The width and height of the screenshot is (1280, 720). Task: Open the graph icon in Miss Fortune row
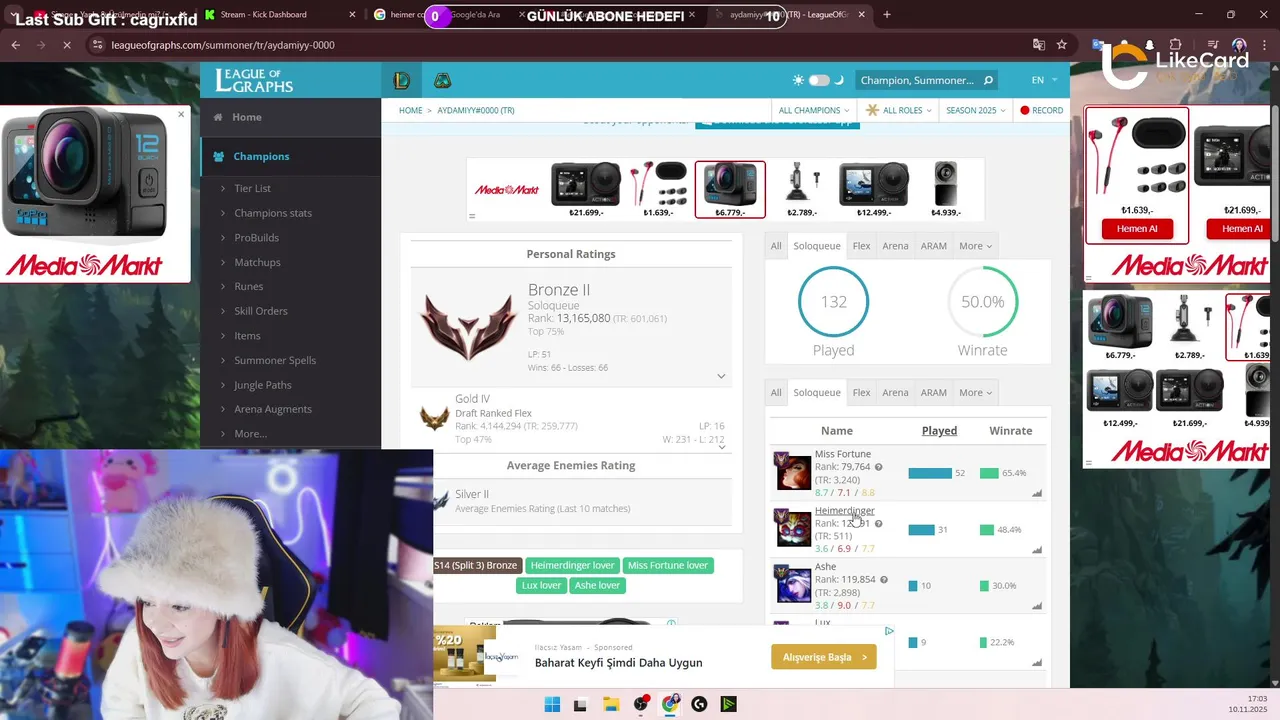click(x=1037, y=493)
